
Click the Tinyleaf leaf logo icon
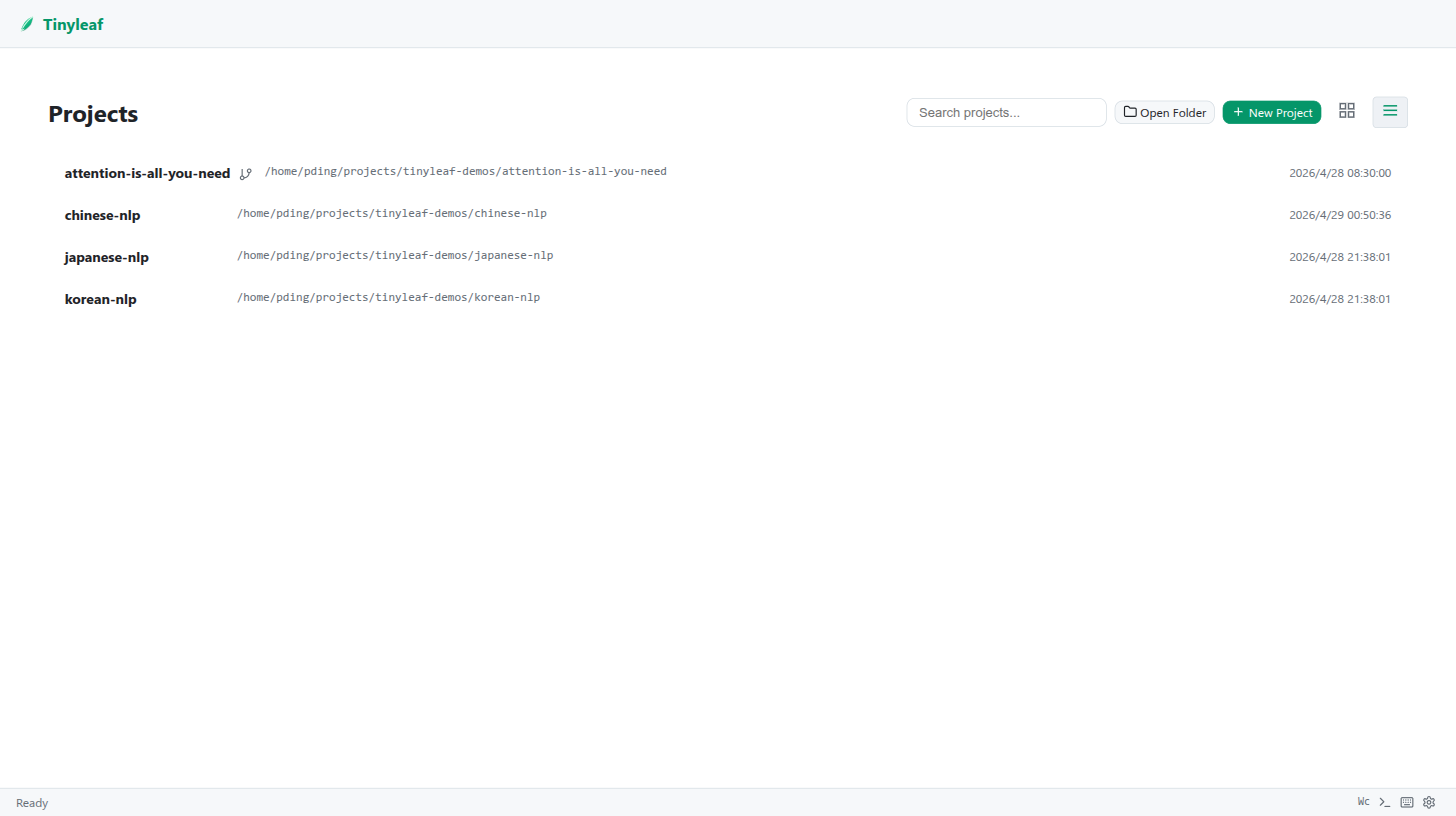tap(27, 24)
